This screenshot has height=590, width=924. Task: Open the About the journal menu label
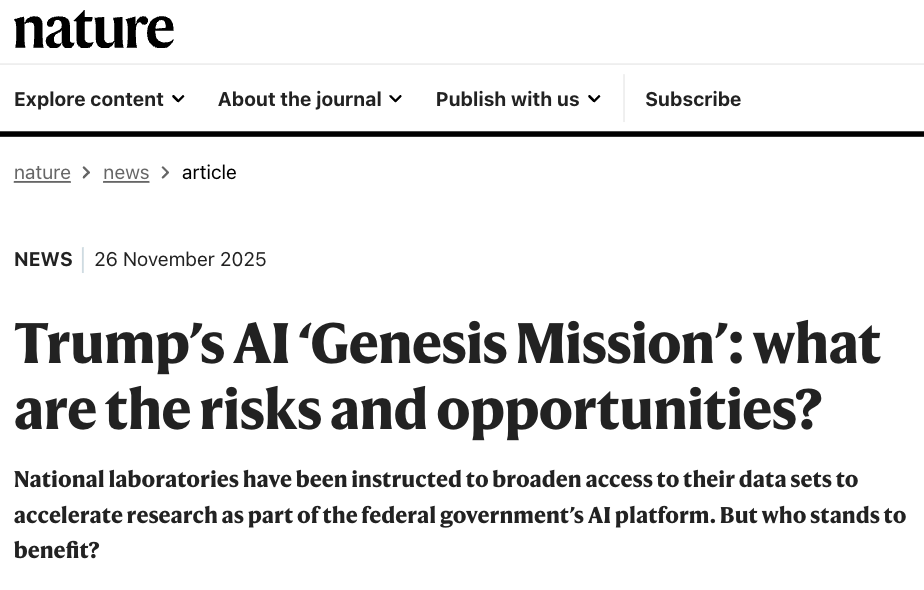coord(299,99)
